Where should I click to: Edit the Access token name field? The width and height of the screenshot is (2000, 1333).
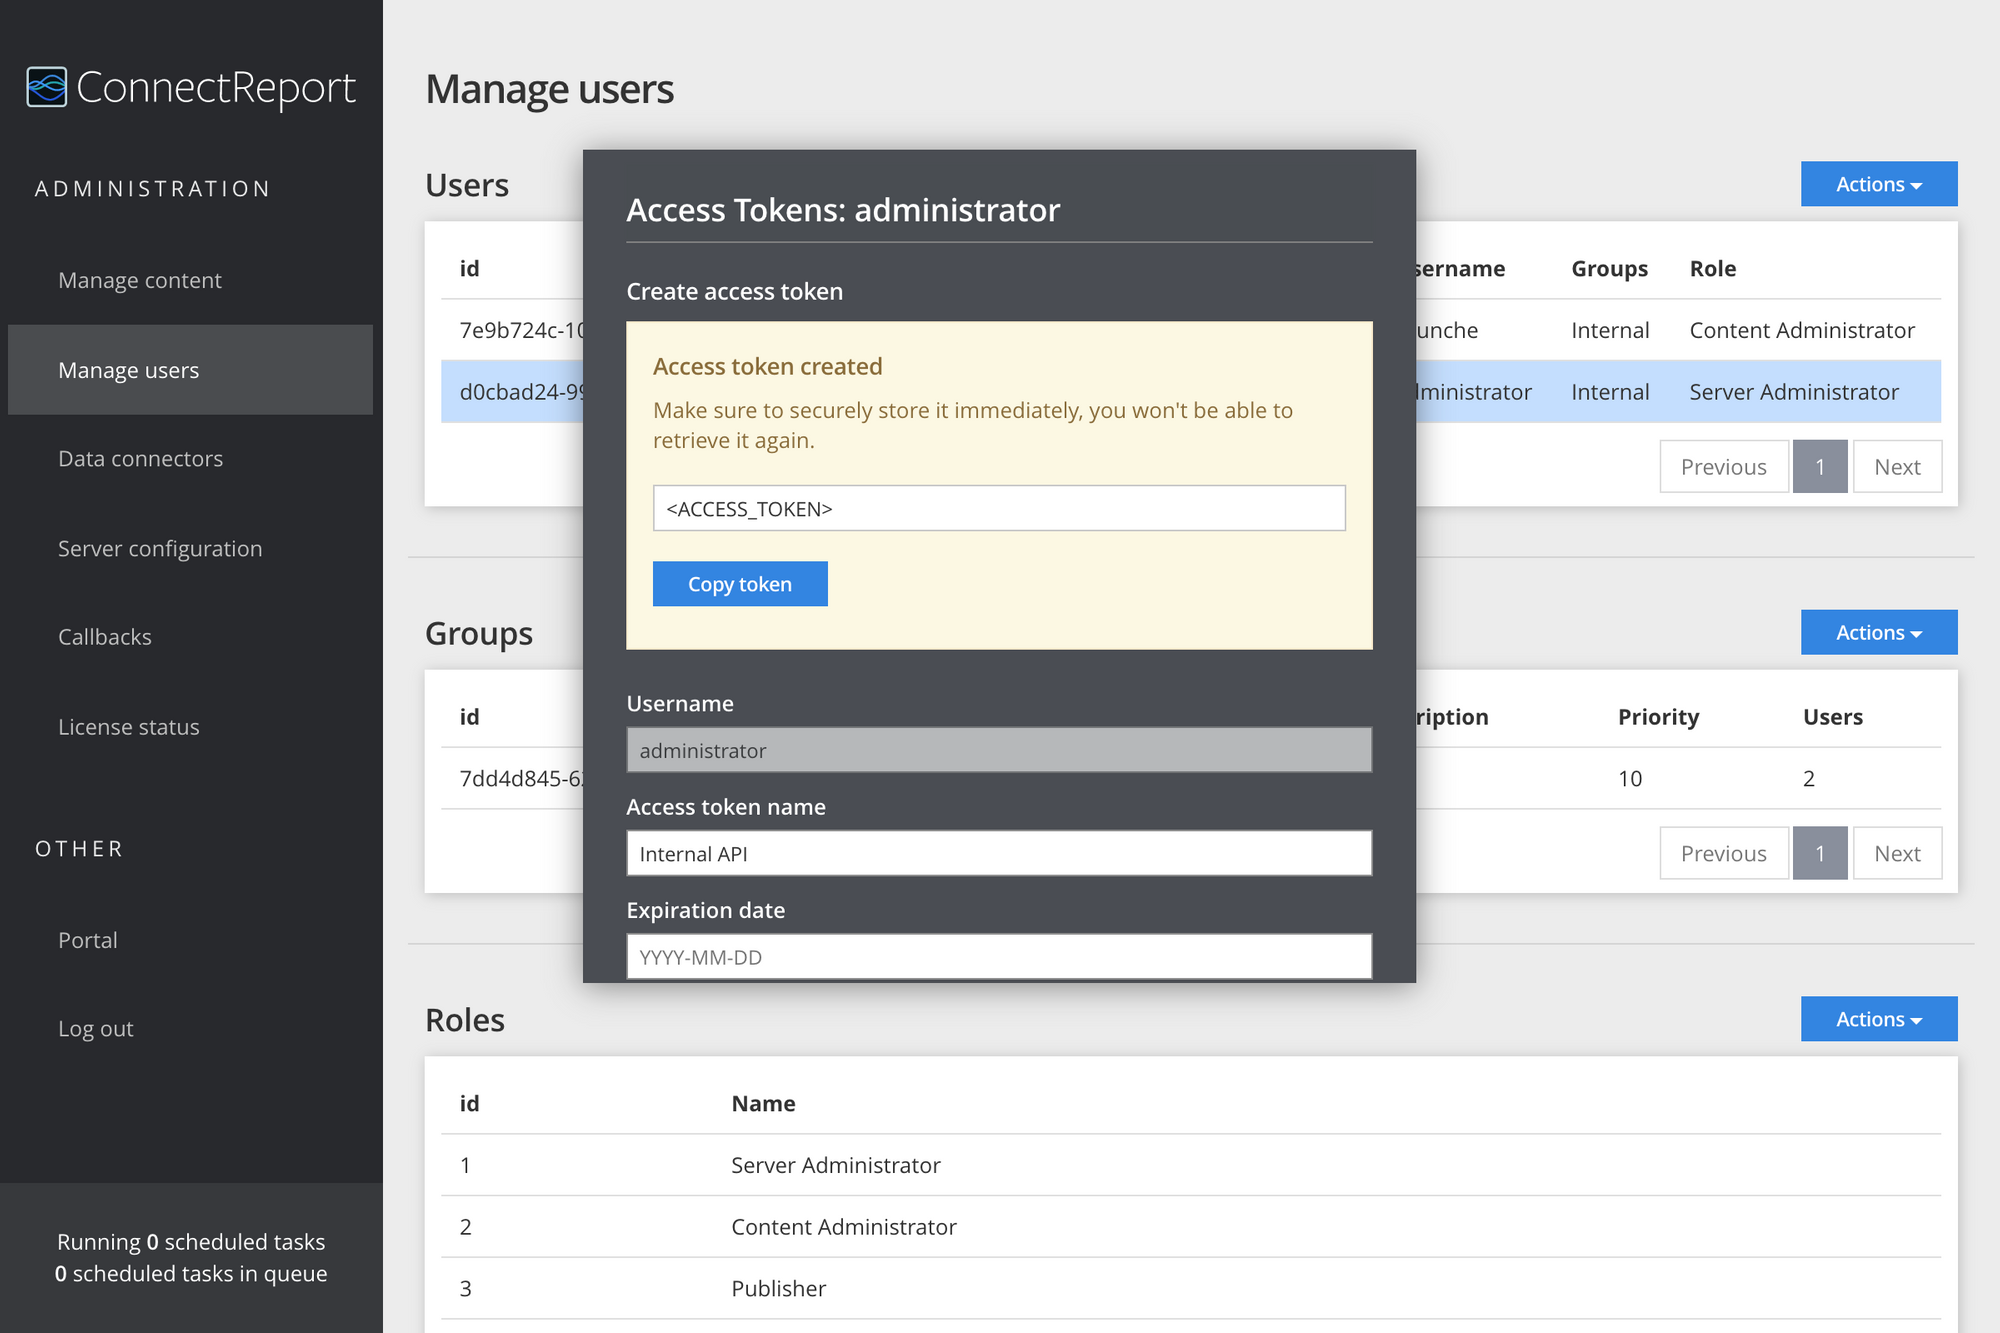click(997, 853)
